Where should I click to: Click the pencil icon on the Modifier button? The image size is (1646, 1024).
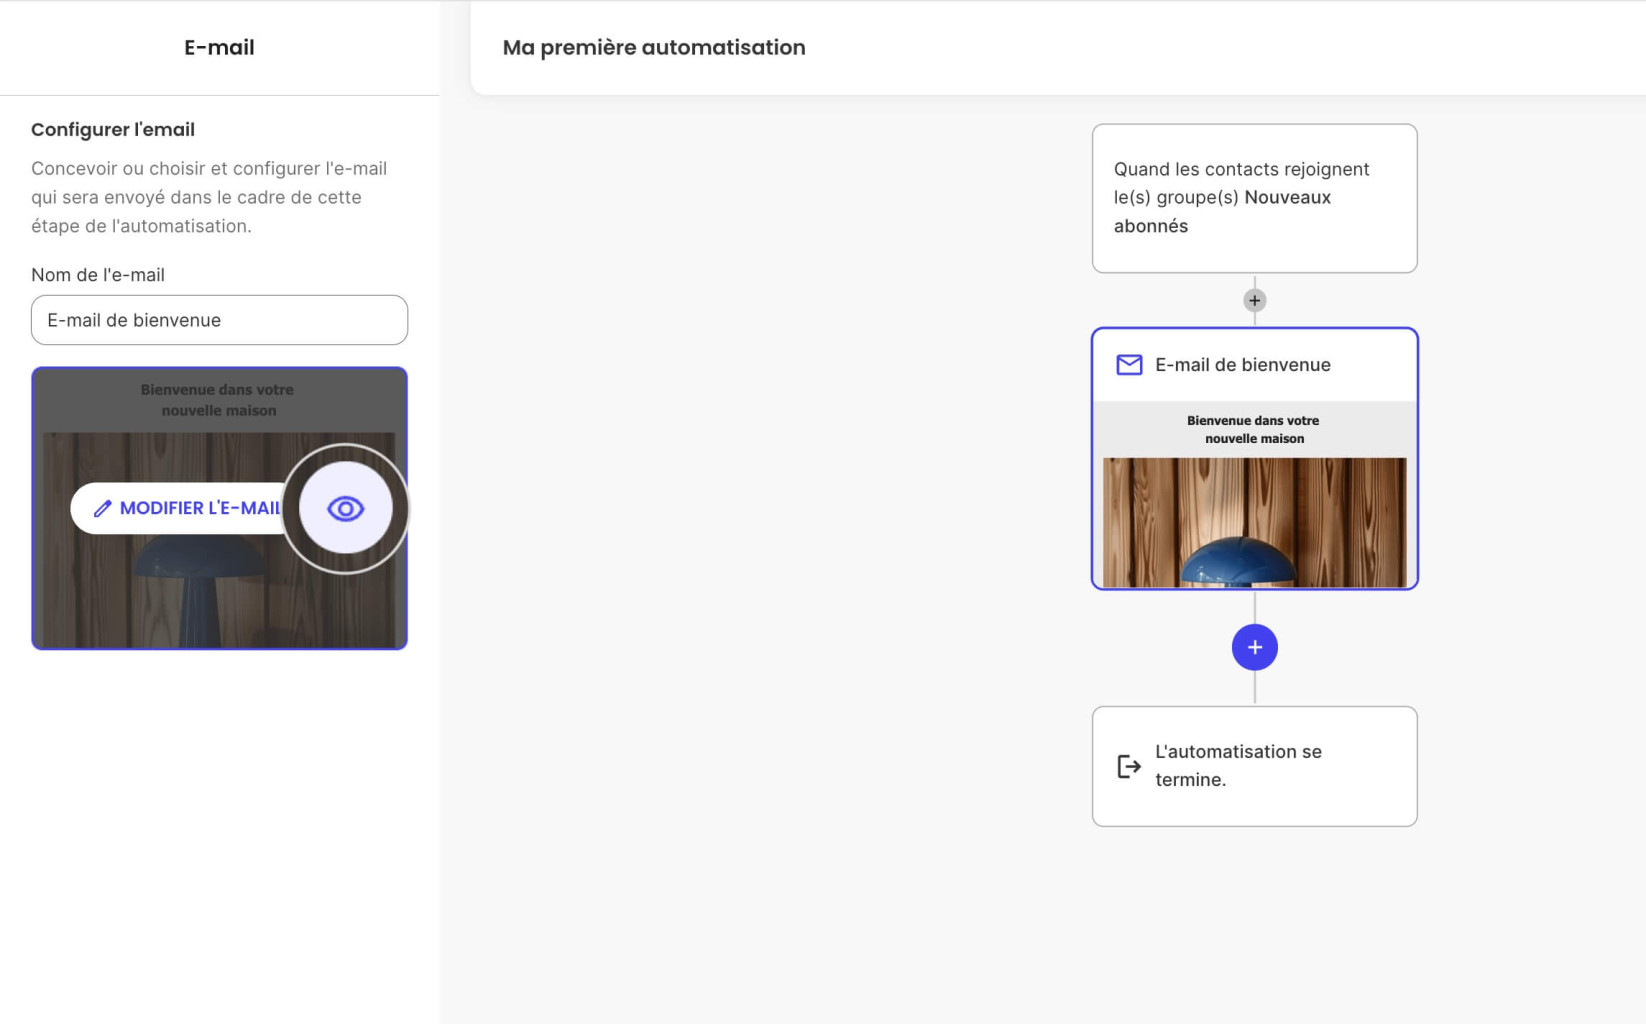(x=102, y=508)
